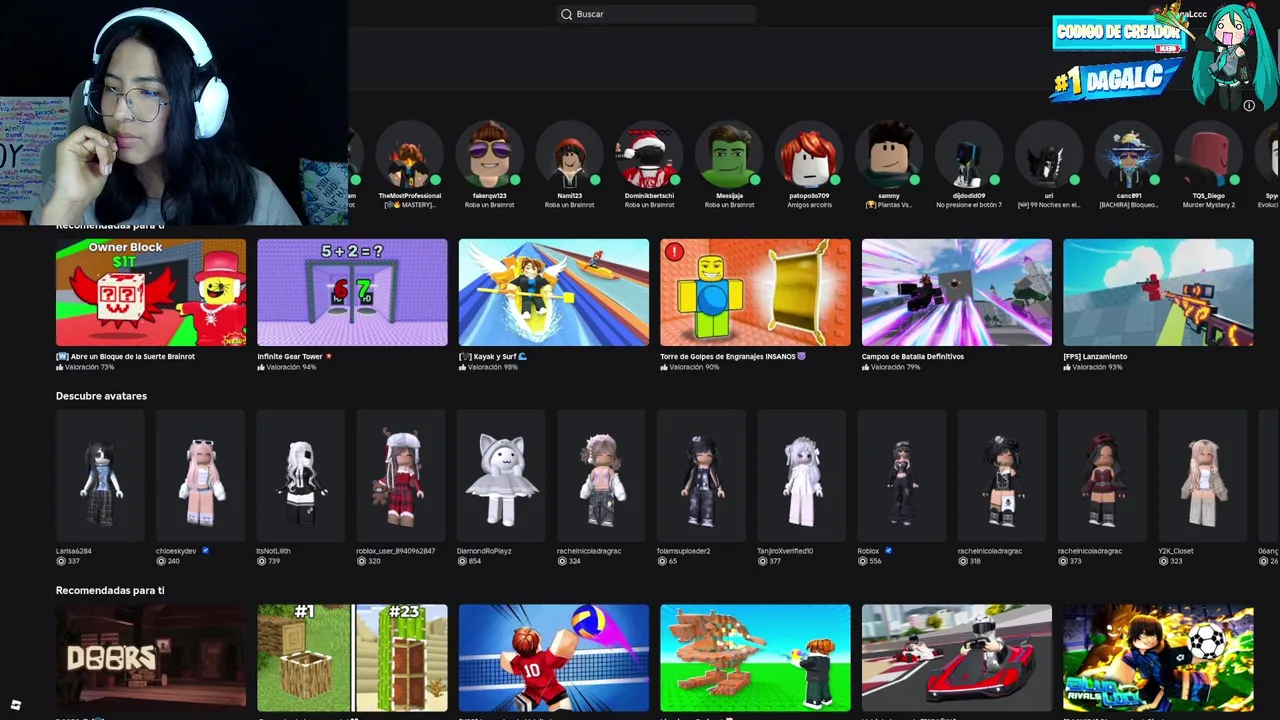Select Y2K_Closet avatar card
1280x720 pixels.
point(1202,476)
